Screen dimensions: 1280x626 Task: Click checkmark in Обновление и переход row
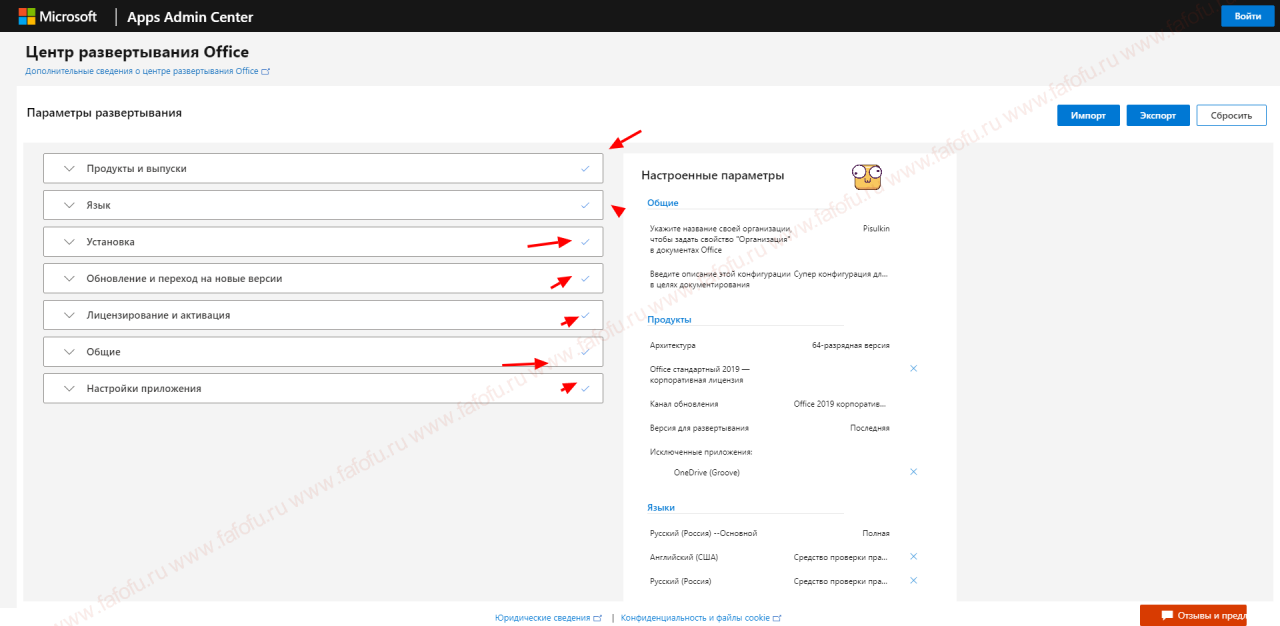tap(585, 278)
